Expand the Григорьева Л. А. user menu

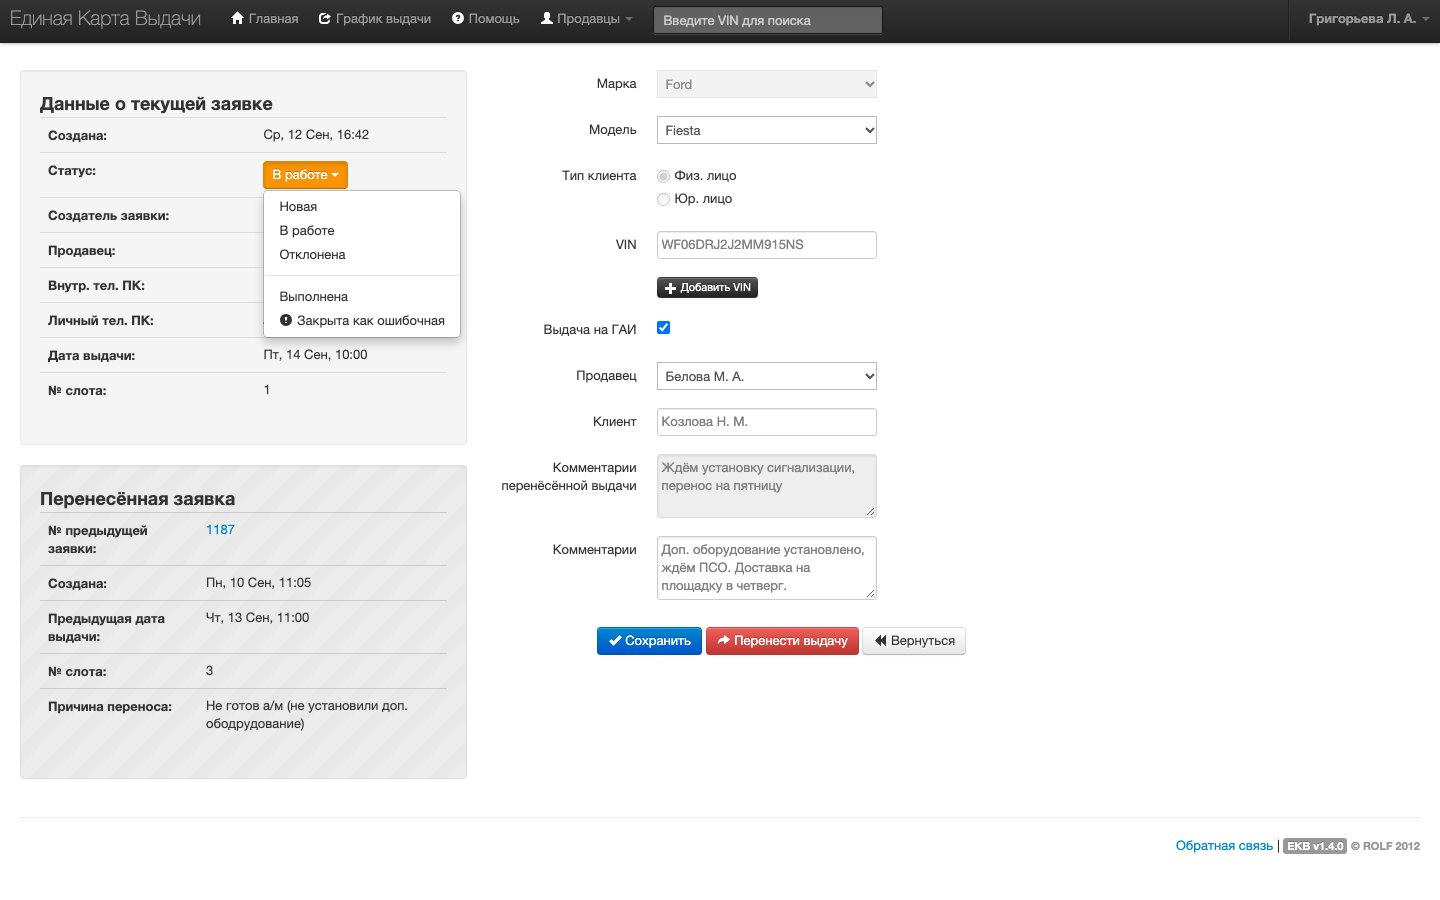pos(1368,19)
